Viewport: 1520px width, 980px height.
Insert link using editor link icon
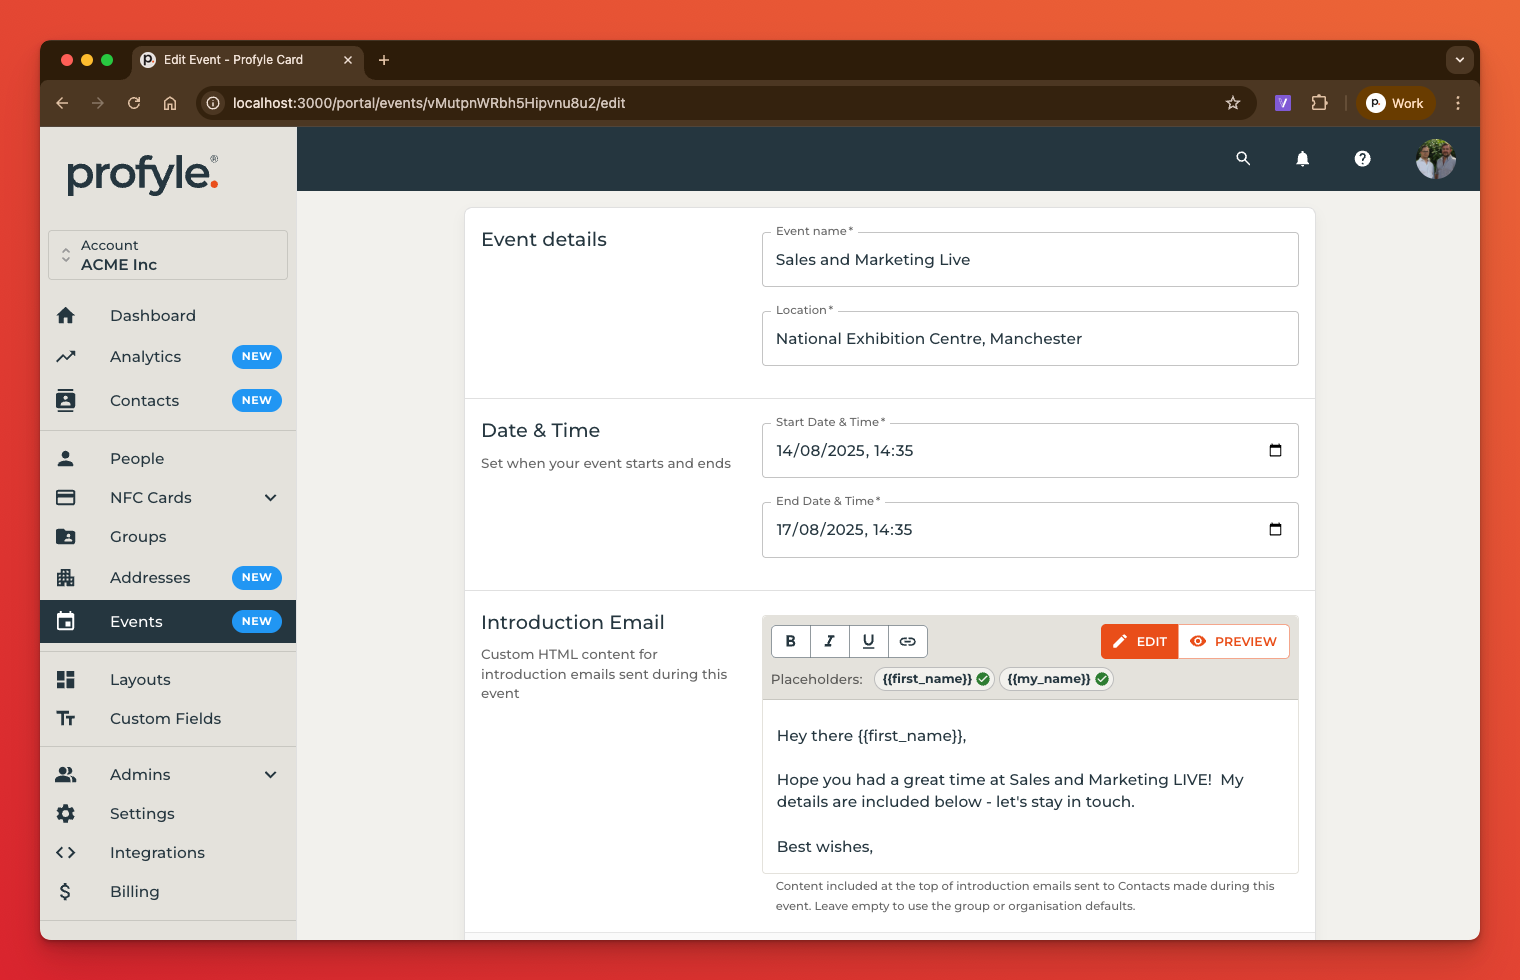tap(907, 641)
